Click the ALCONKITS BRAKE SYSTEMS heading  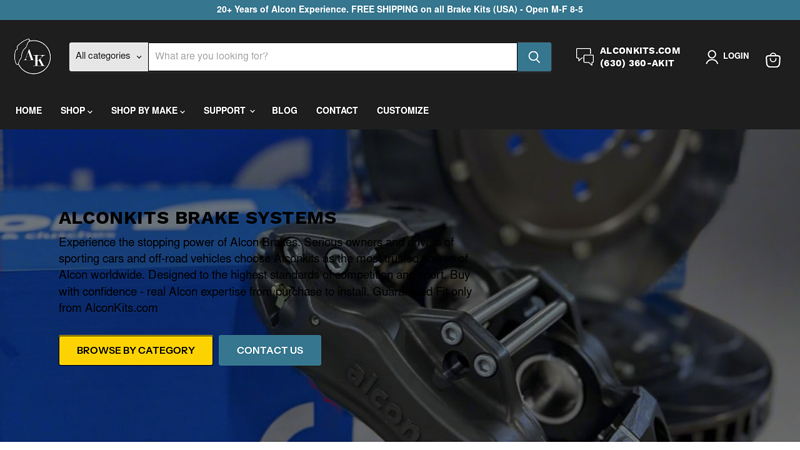click(197, 218)
